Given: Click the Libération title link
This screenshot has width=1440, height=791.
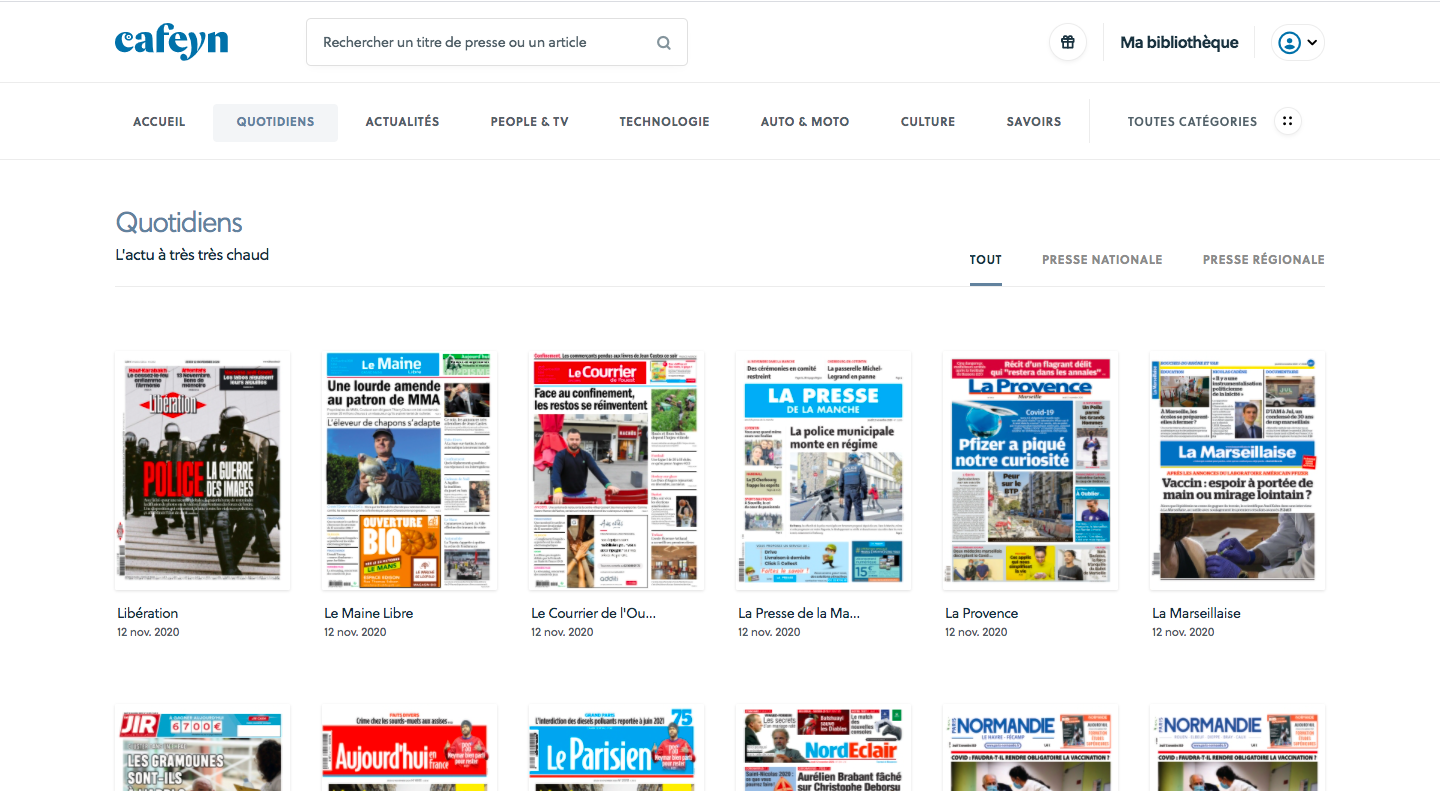Looking at the screenshot, I should [147, 613].
